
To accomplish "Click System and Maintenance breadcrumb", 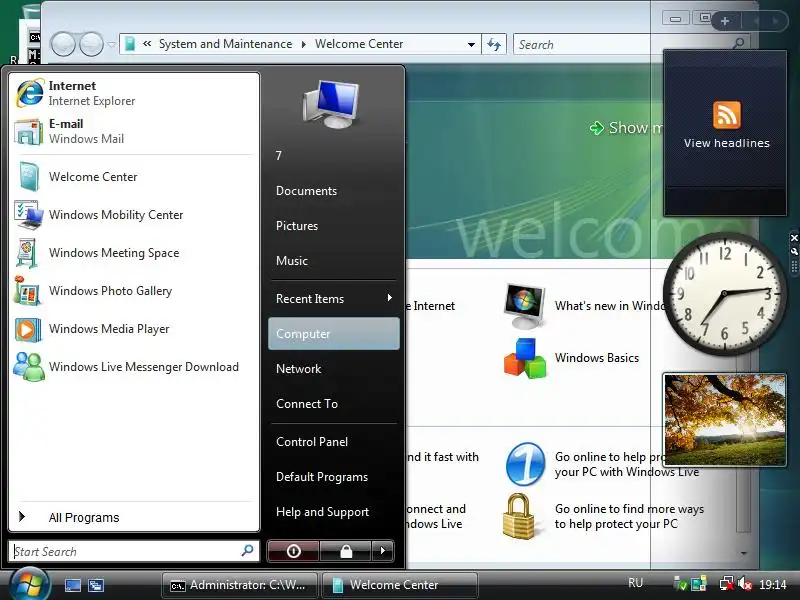I will click(x=226, y=44).
